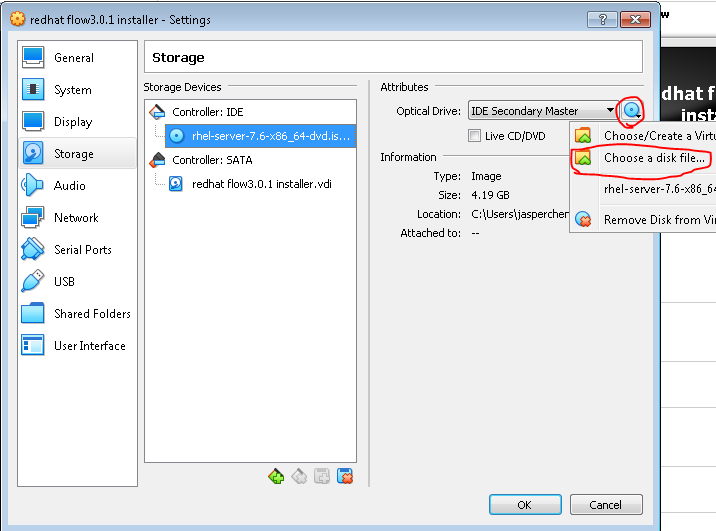
Task: Click the remove storage attachment icon
Action: [345, 476]
